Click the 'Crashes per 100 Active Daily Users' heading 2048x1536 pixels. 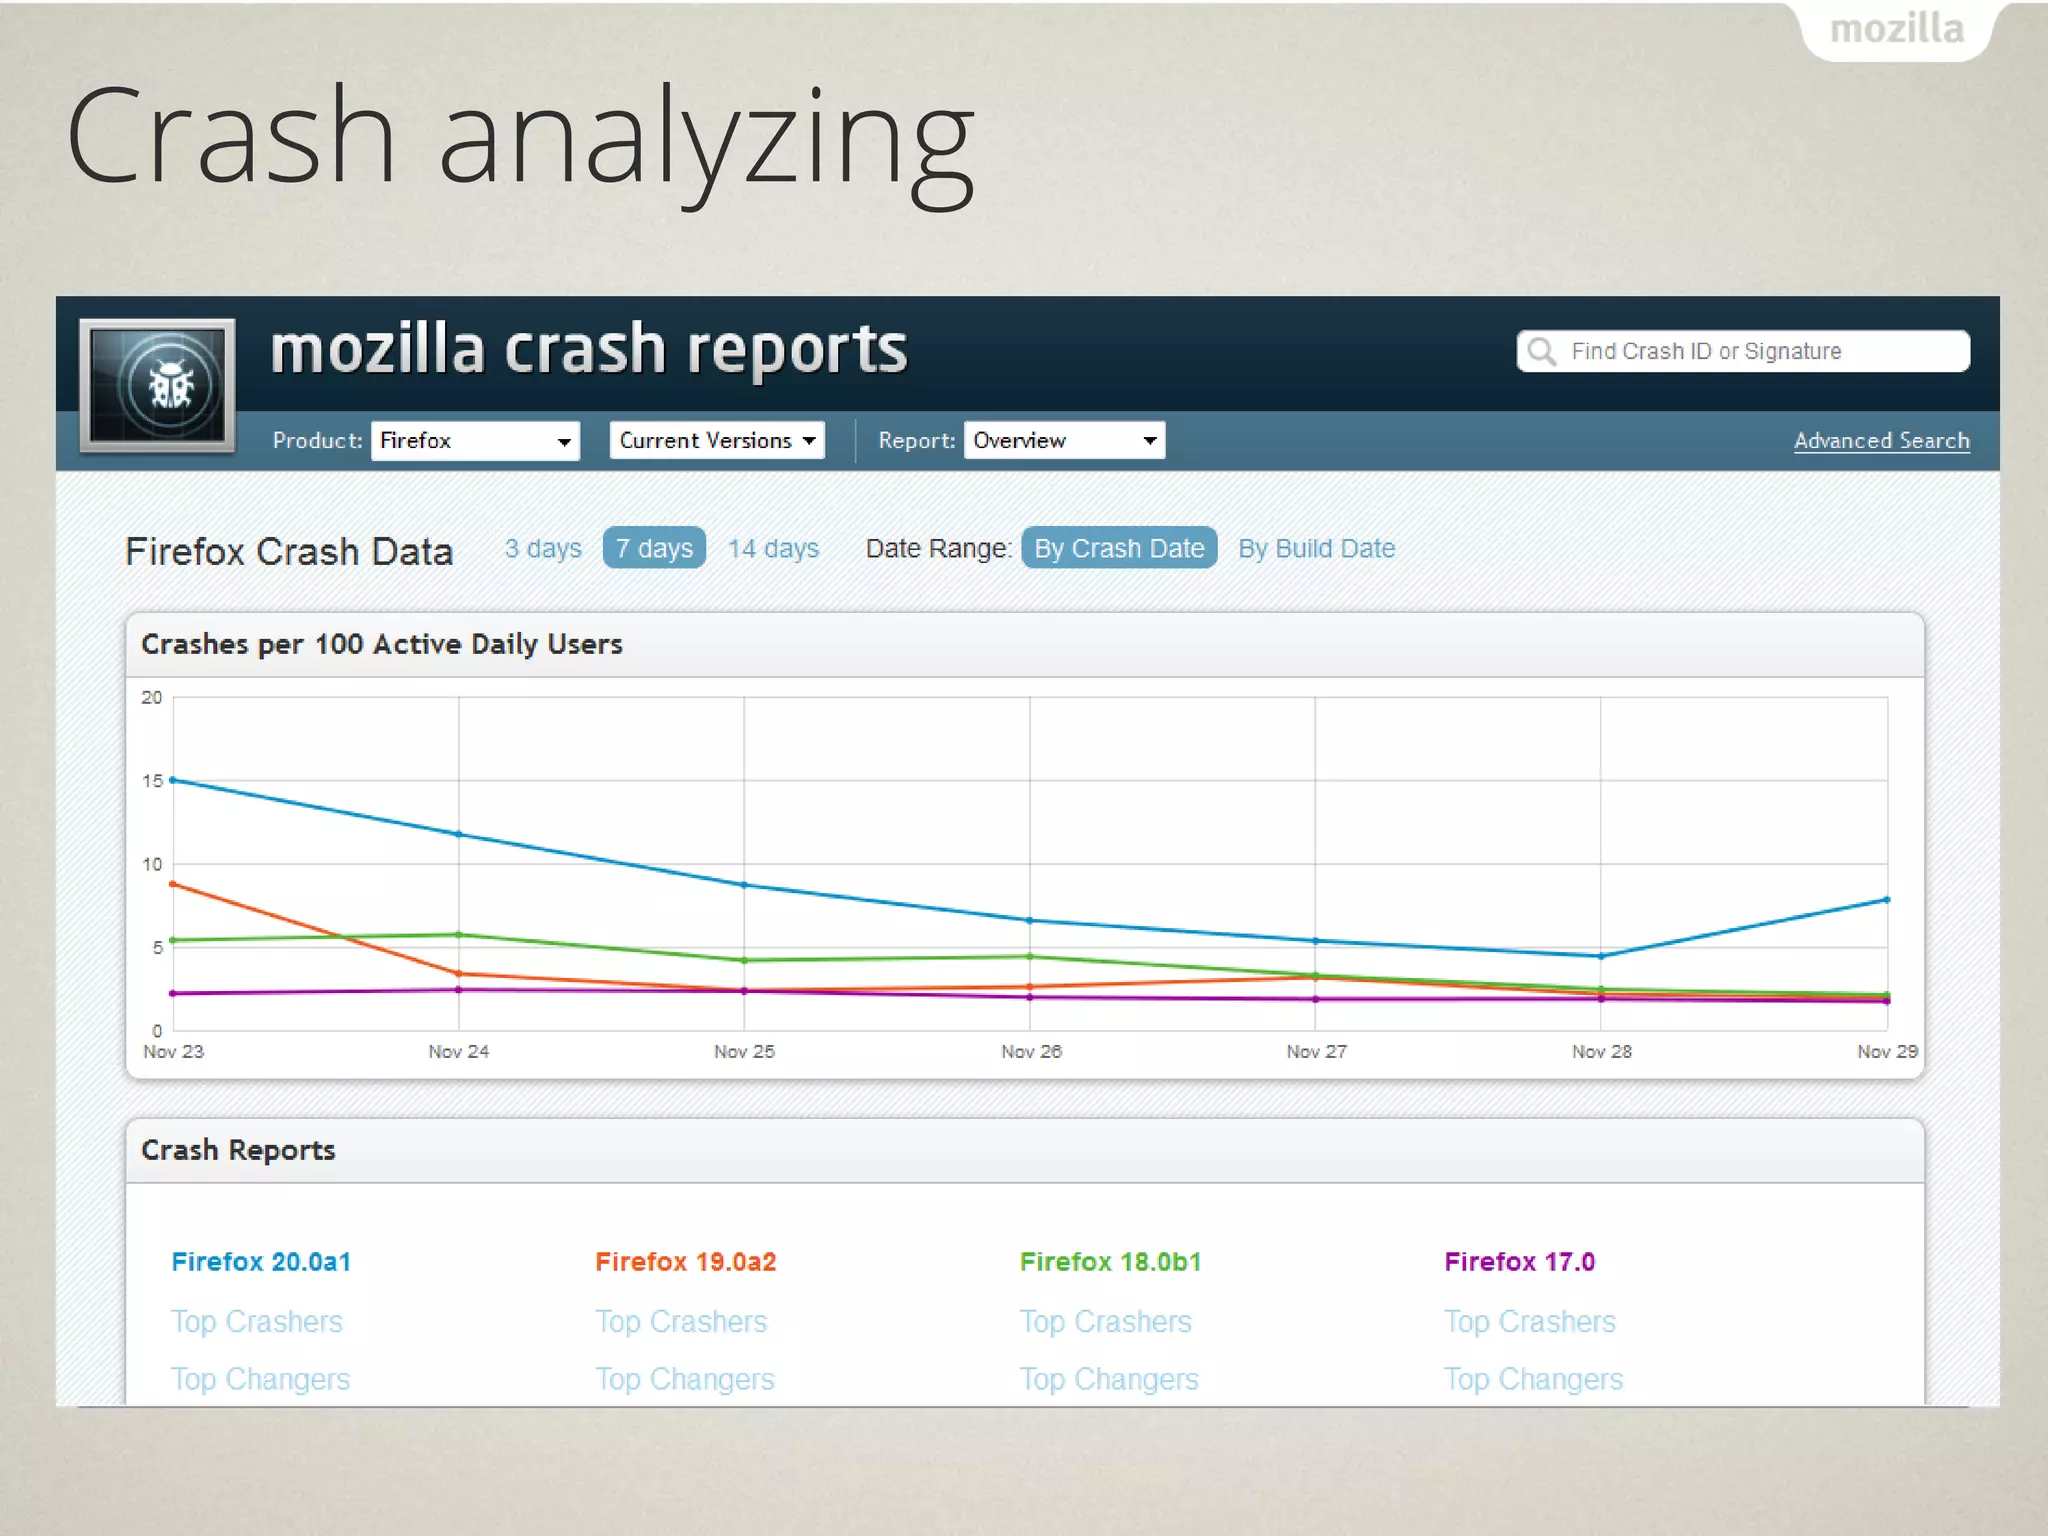[382, 644]
